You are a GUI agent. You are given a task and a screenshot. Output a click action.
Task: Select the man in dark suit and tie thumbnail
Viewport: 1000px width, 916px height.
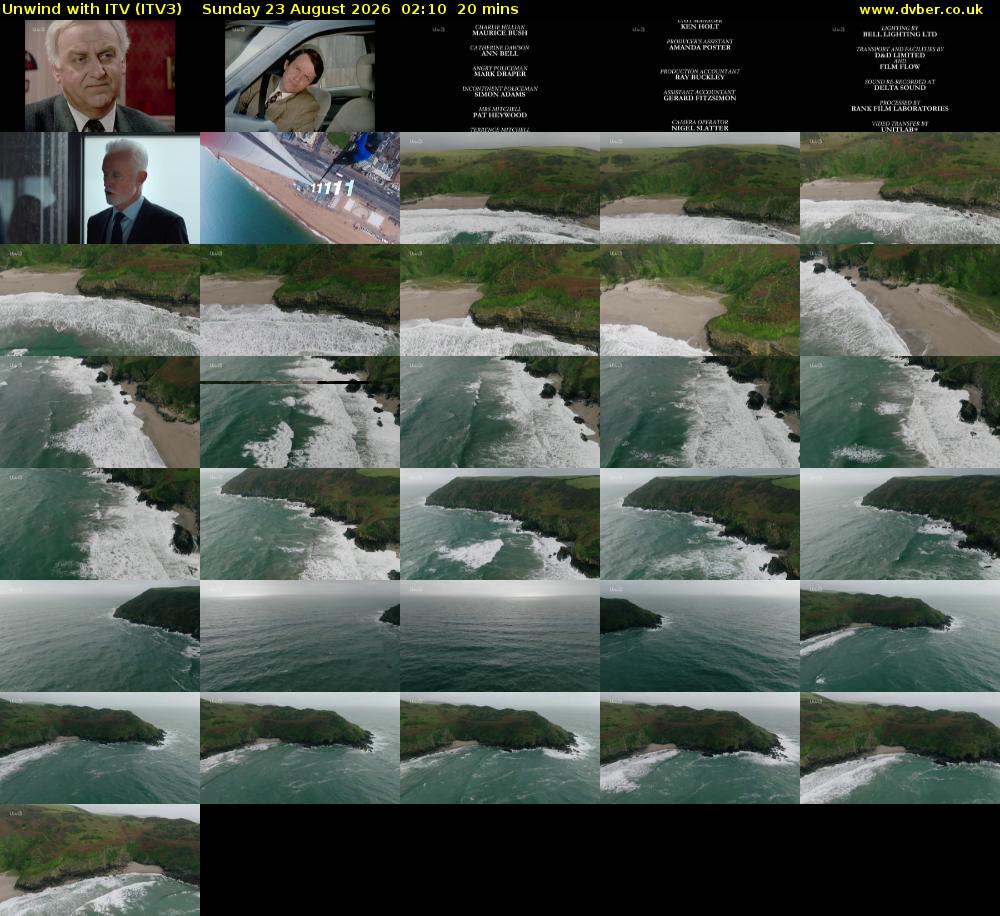(x=99, y=188)
